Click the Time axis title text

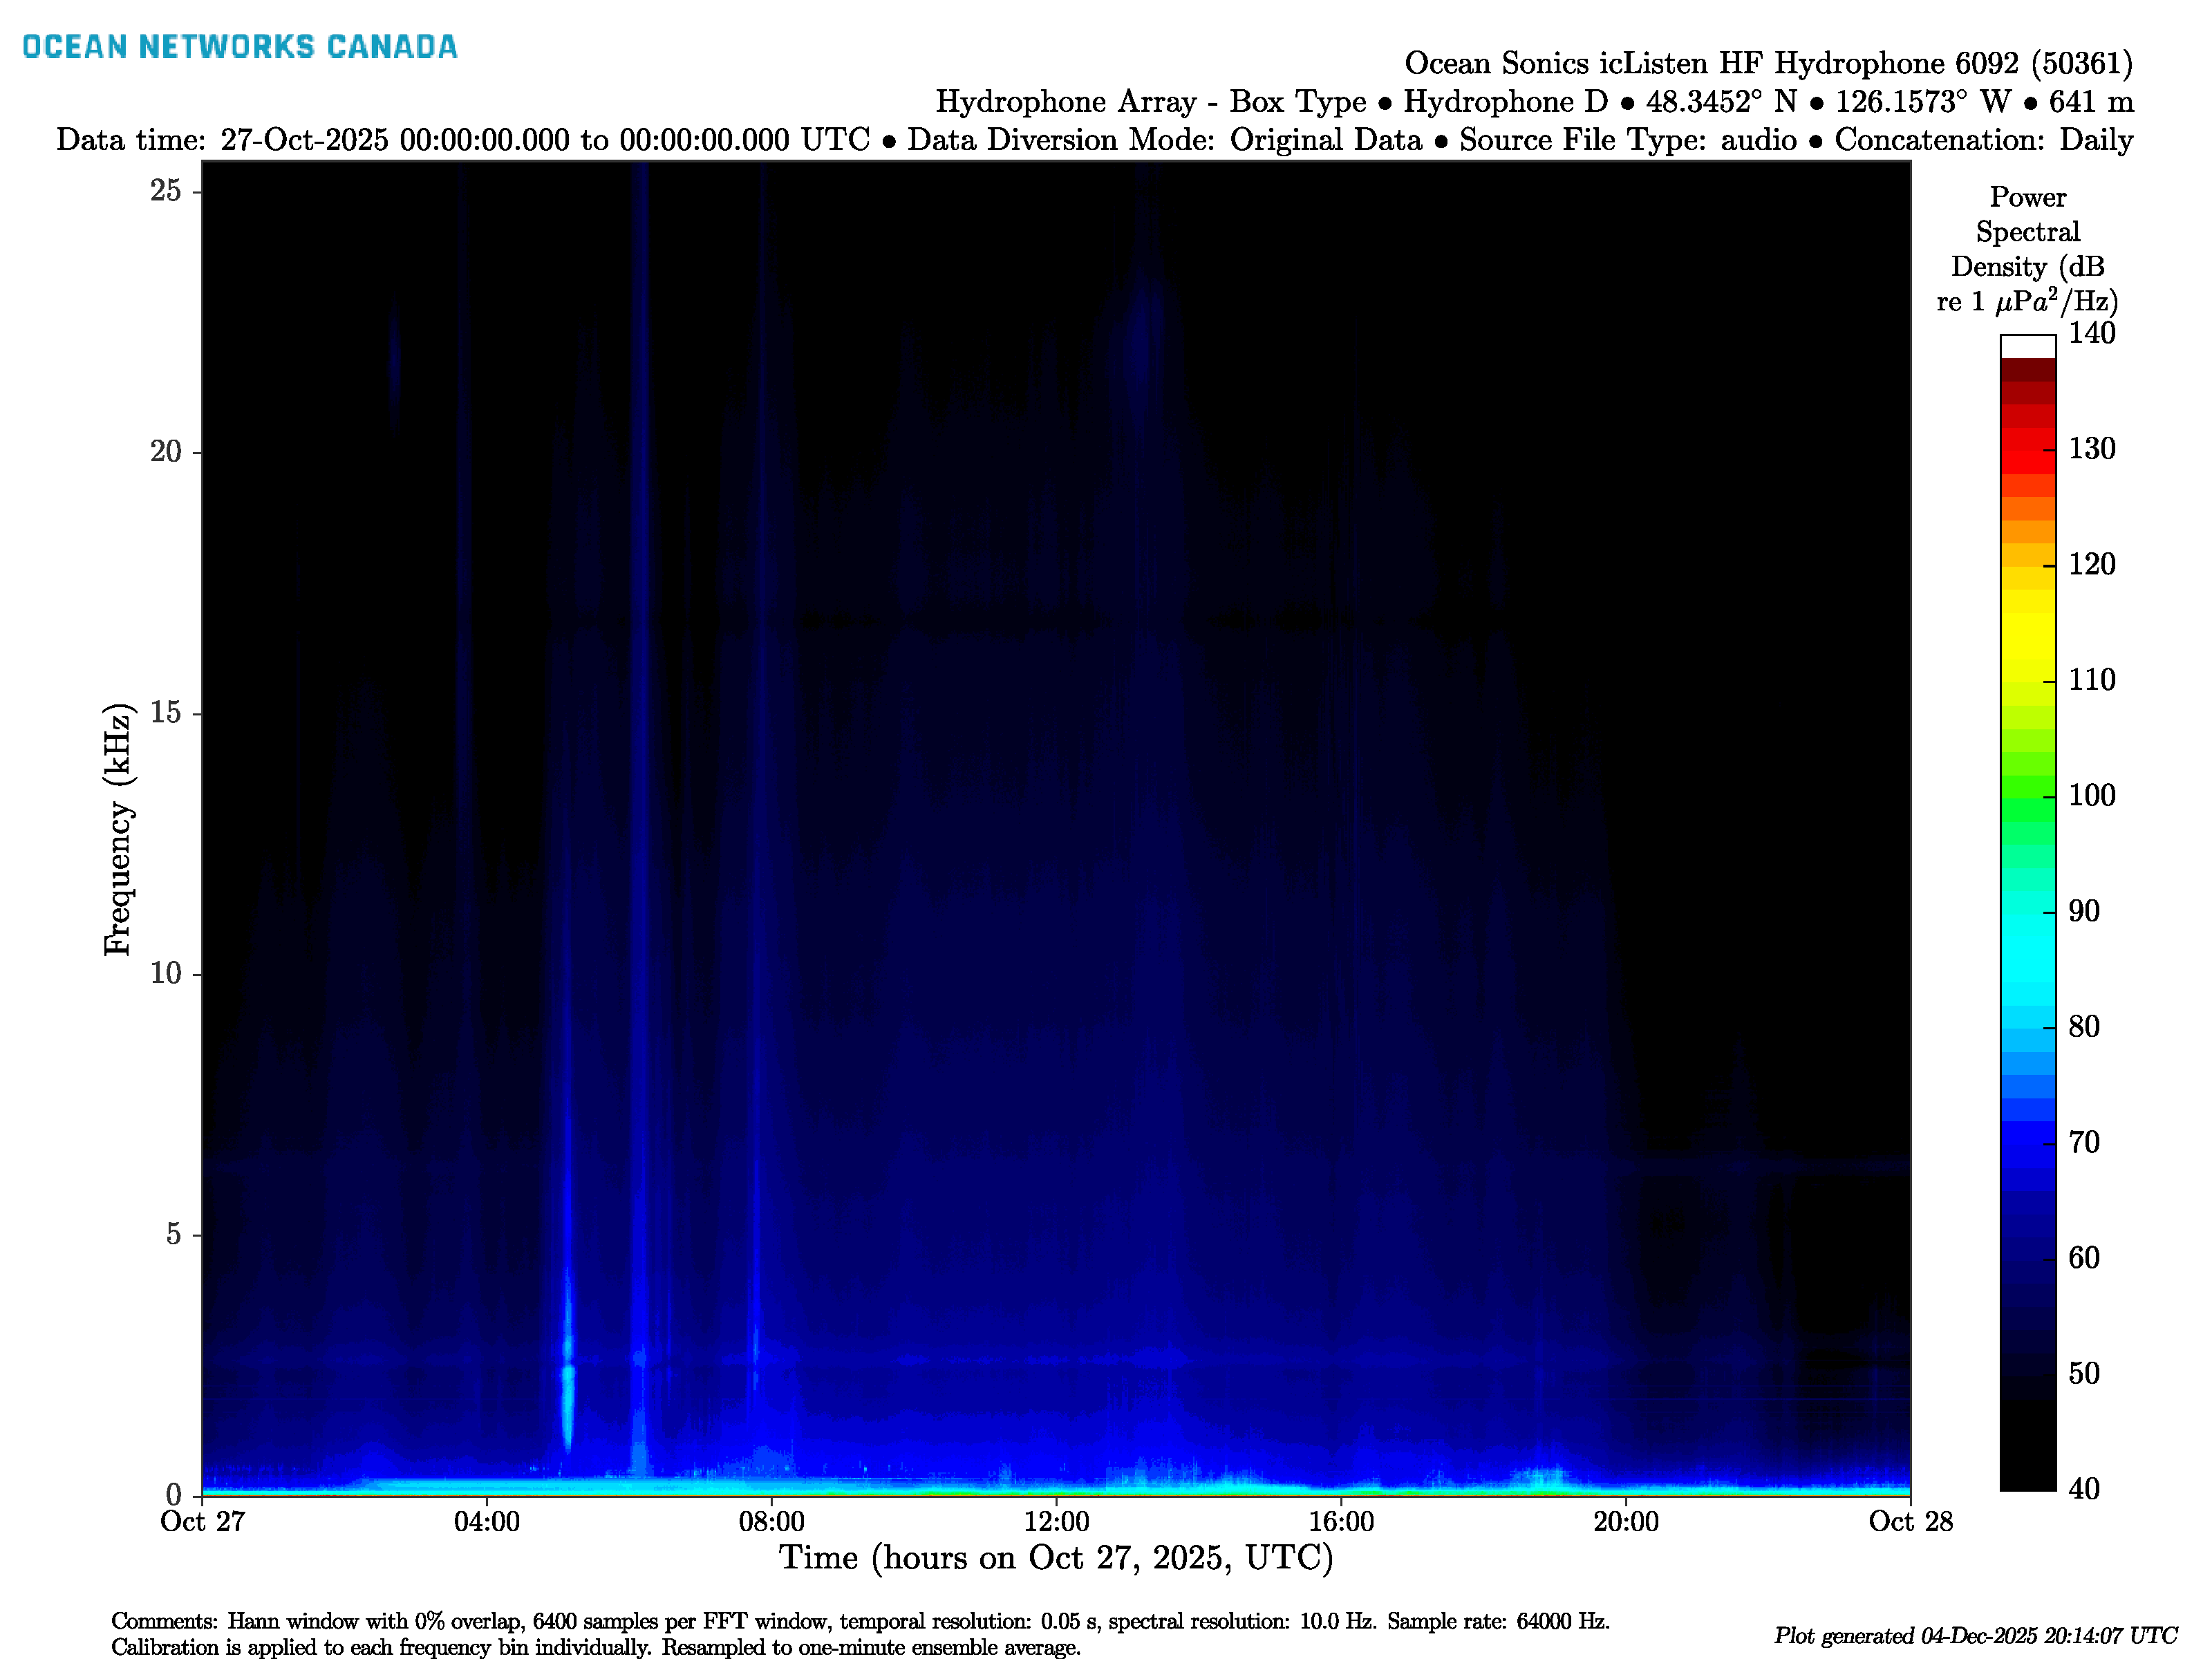[x=1056, y=1558]
